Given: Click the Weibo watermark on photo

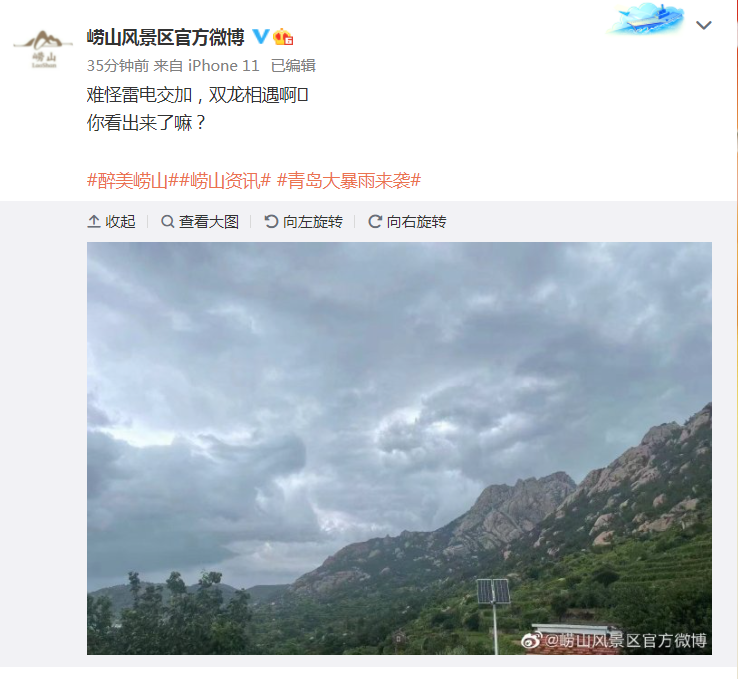Looking at the screenshot, I should coord(614,640).
